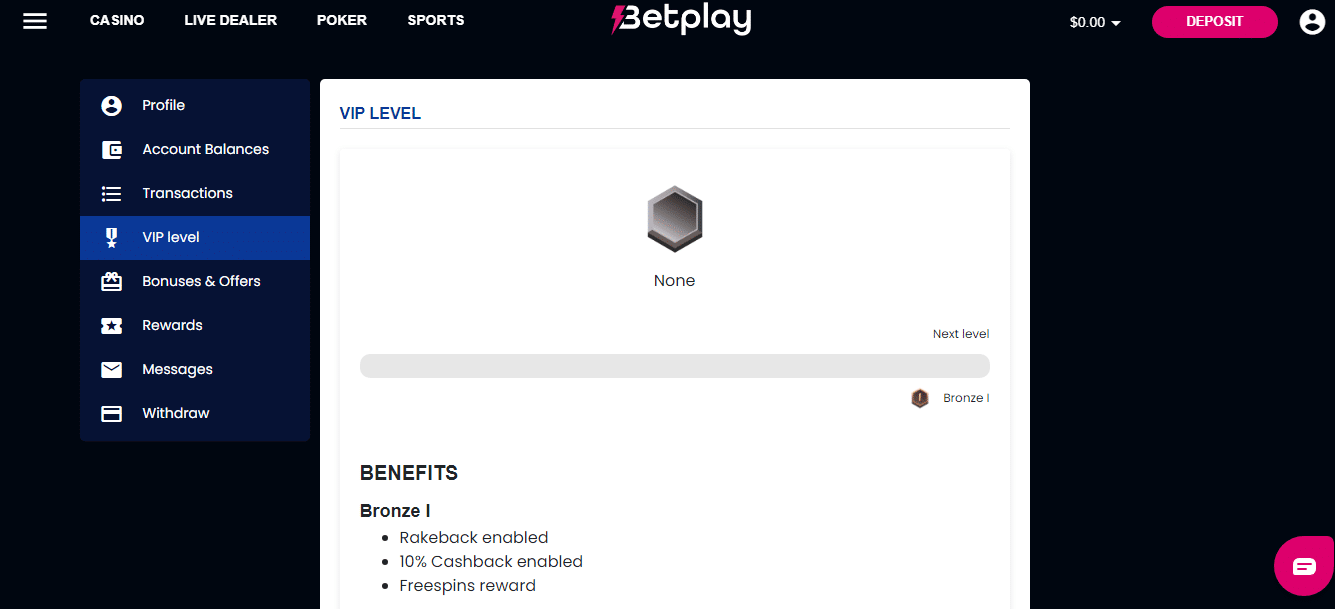Click the Profile person icon in sidebar
Viewport: 1335px width, 609px height.
[x=111, y=105]
